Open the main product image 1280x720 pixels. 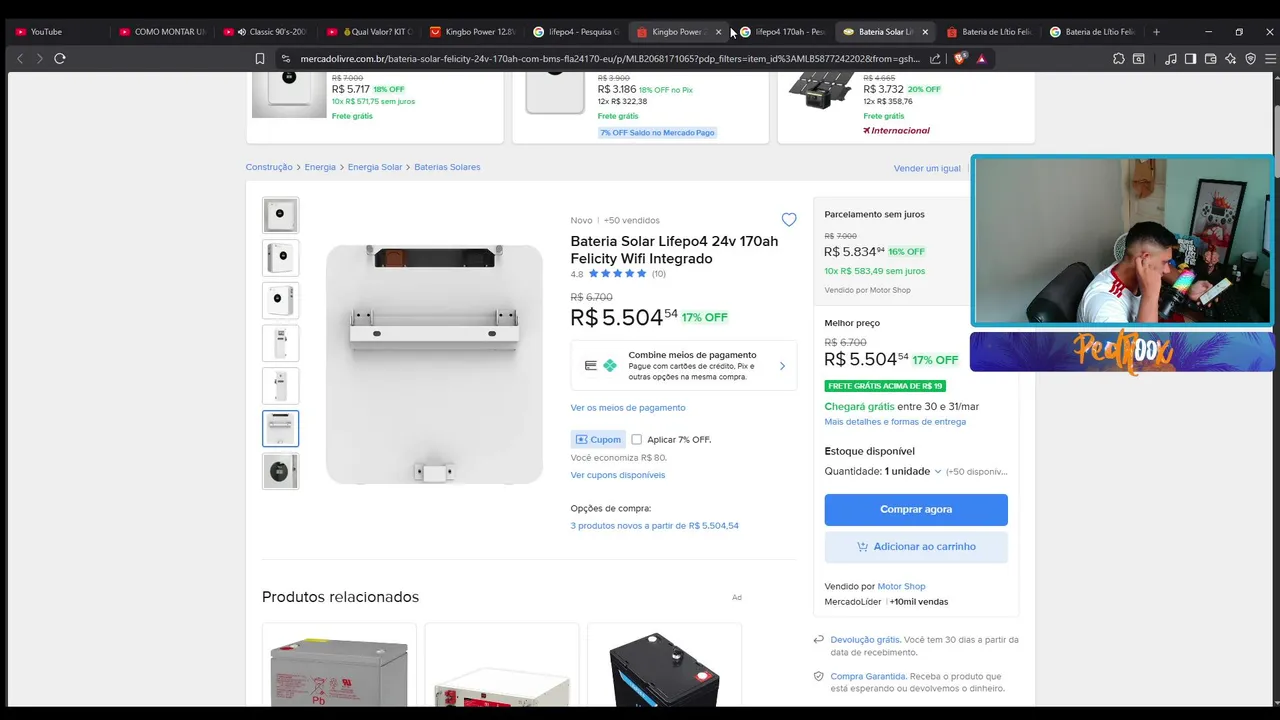pos(434,364)
